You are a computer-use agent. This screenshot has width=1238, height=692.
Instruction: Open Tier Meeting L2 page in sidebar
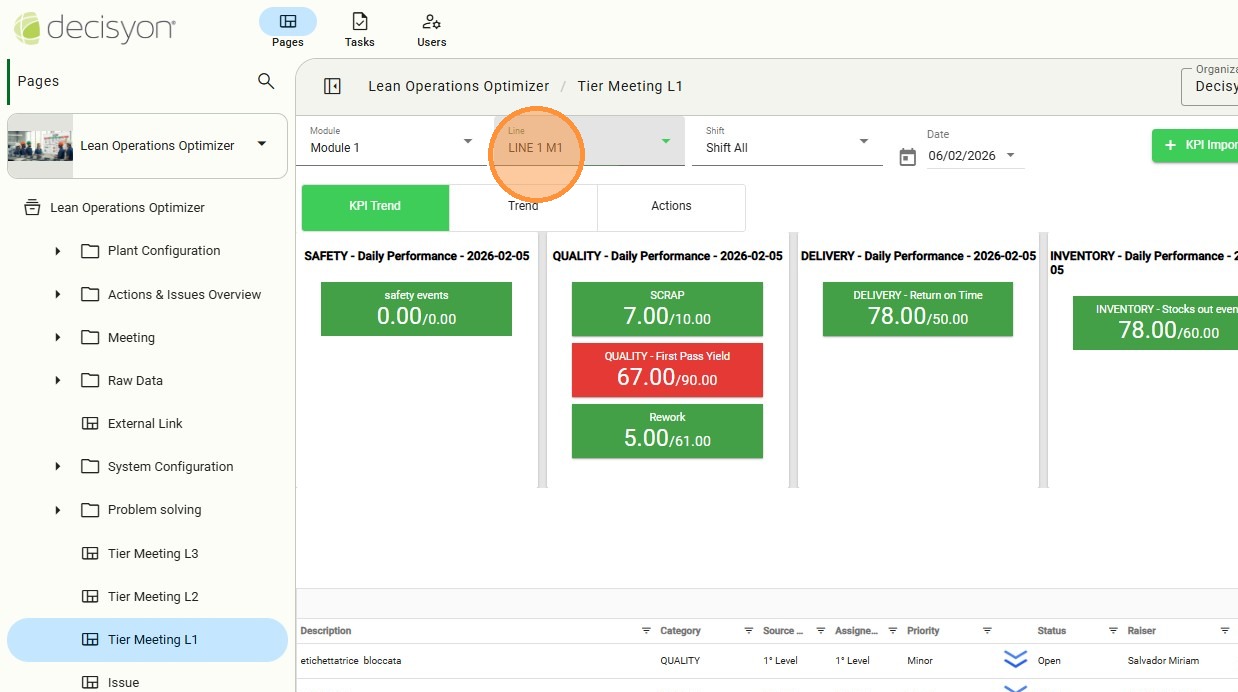(153, 597)
